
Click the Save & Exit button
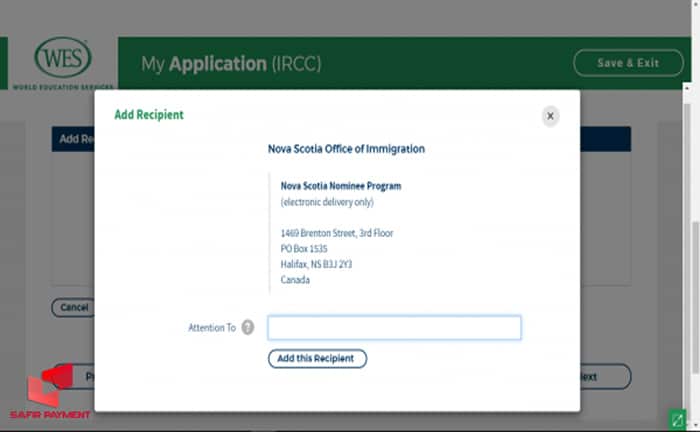[x=628, y=63]
